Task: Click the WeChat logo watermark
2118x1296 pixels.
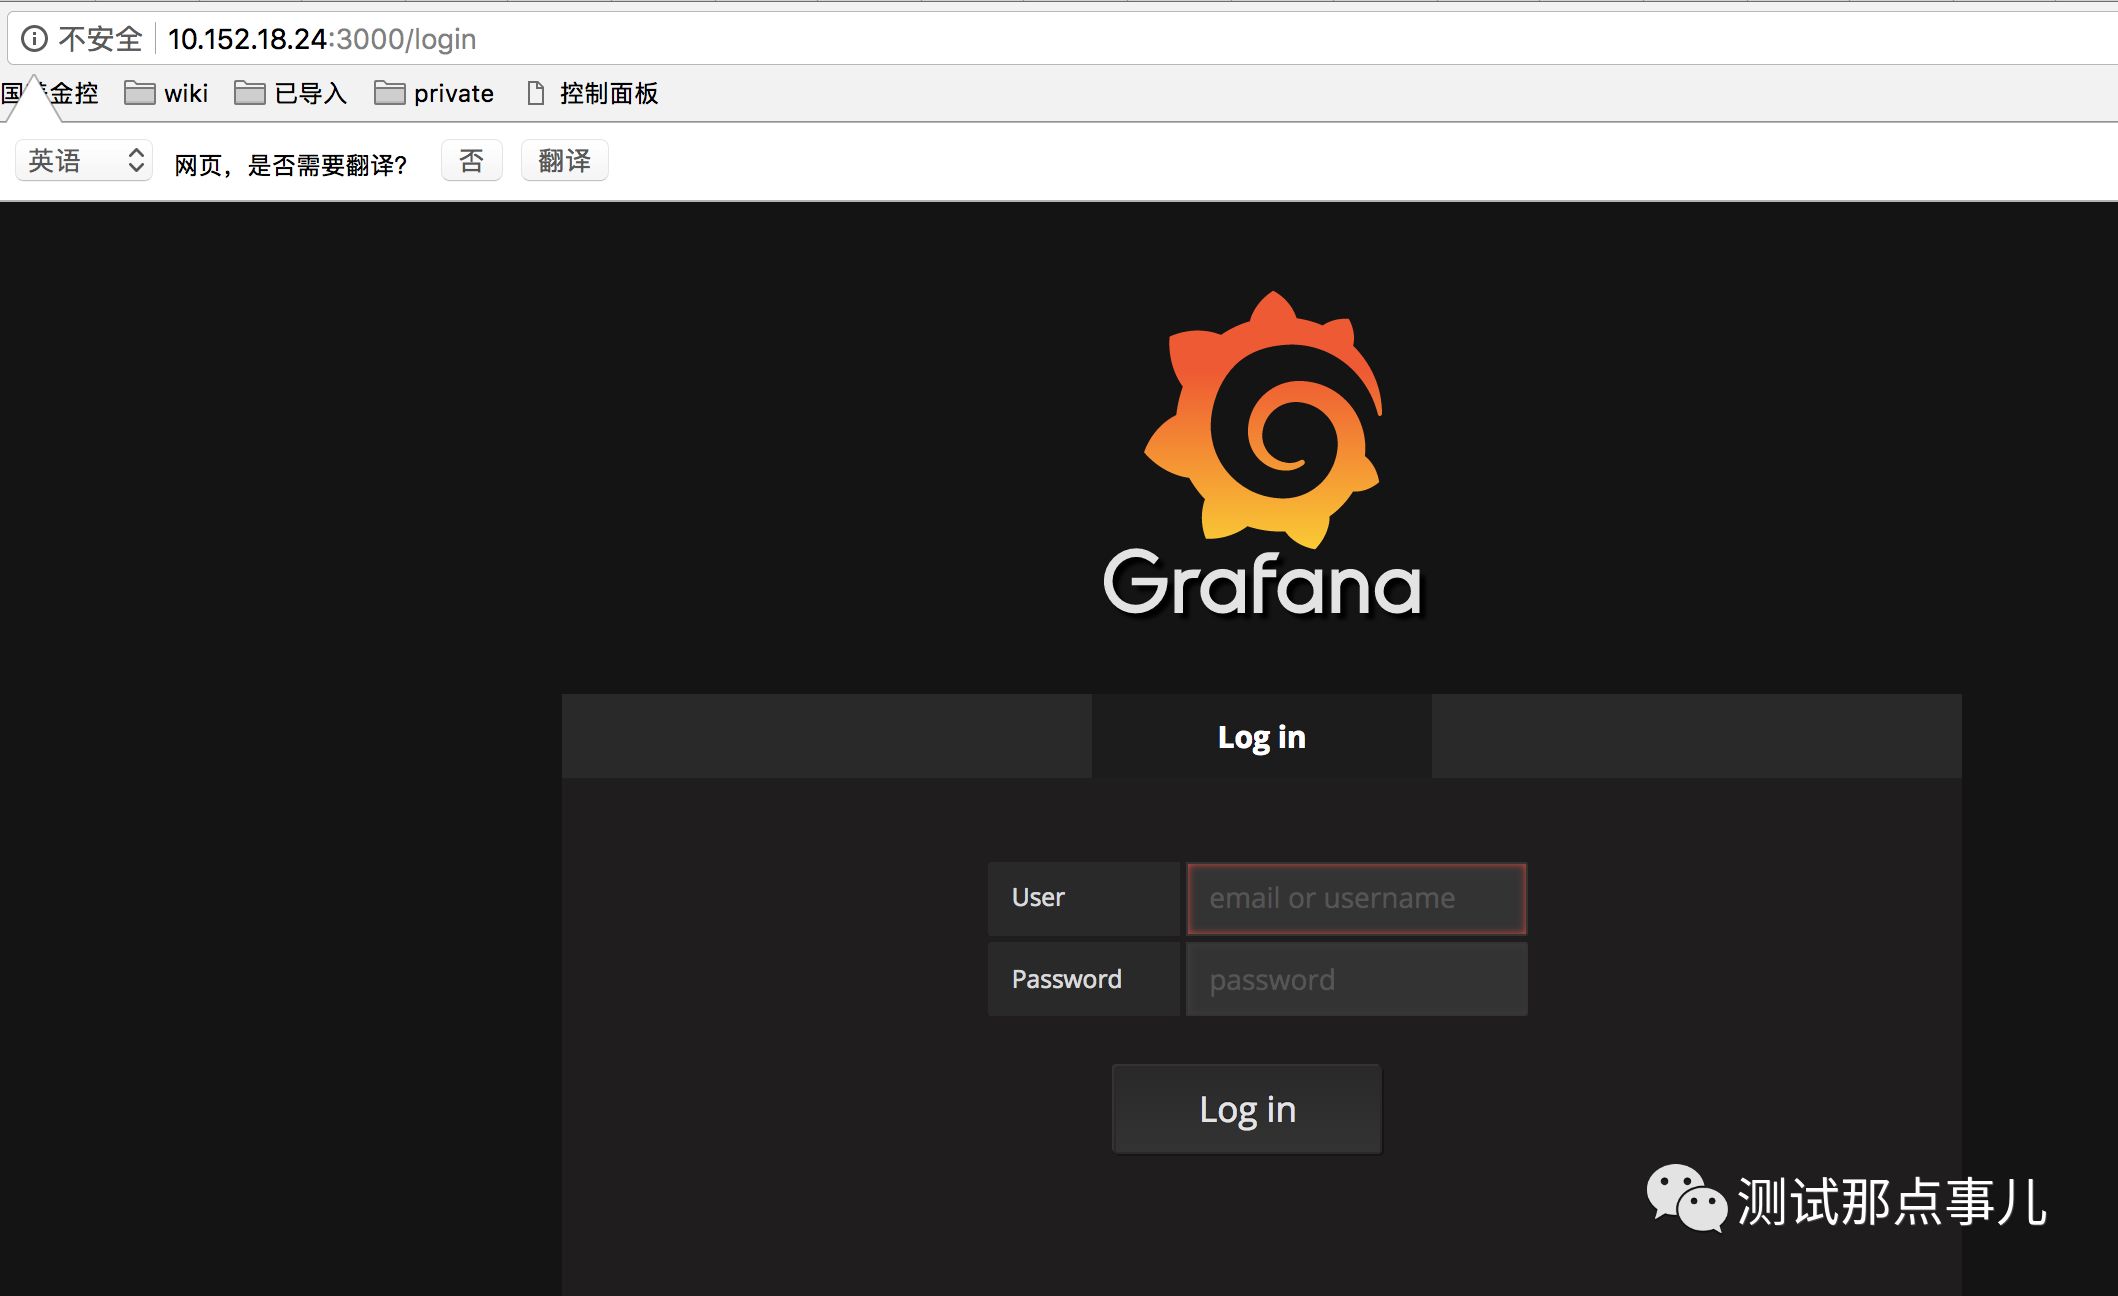Action: pos(1686,1197)
